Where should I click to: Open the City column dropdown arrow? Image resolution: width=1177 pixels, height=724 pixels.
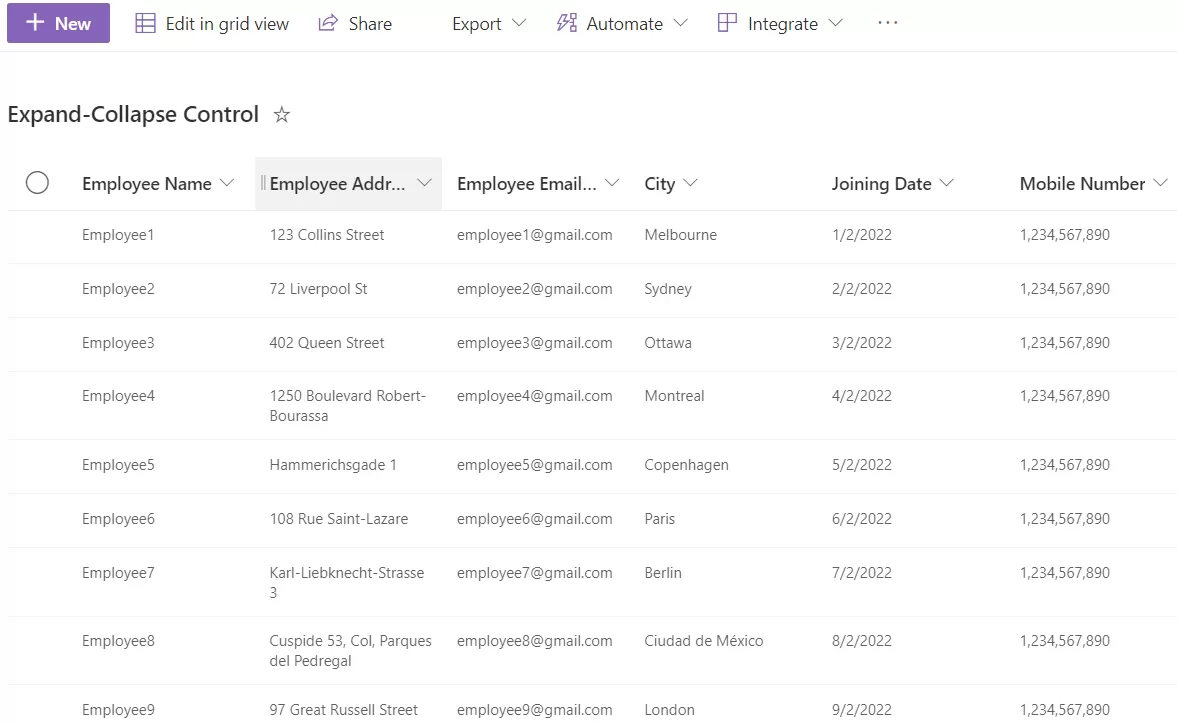pyautogui.click(x=690, y=183)
